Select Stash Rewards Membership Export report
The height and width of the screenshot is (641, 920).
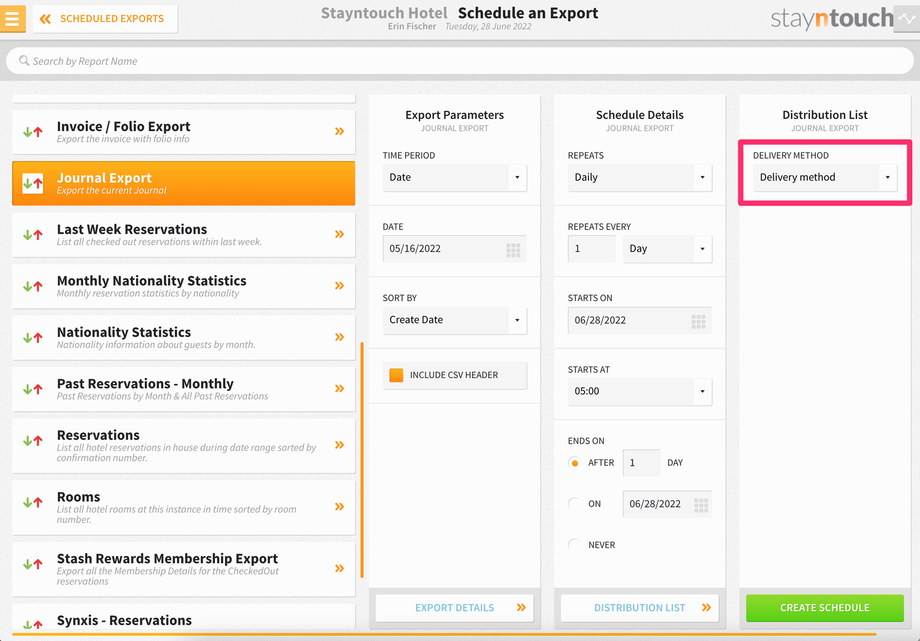pos(184,568)
